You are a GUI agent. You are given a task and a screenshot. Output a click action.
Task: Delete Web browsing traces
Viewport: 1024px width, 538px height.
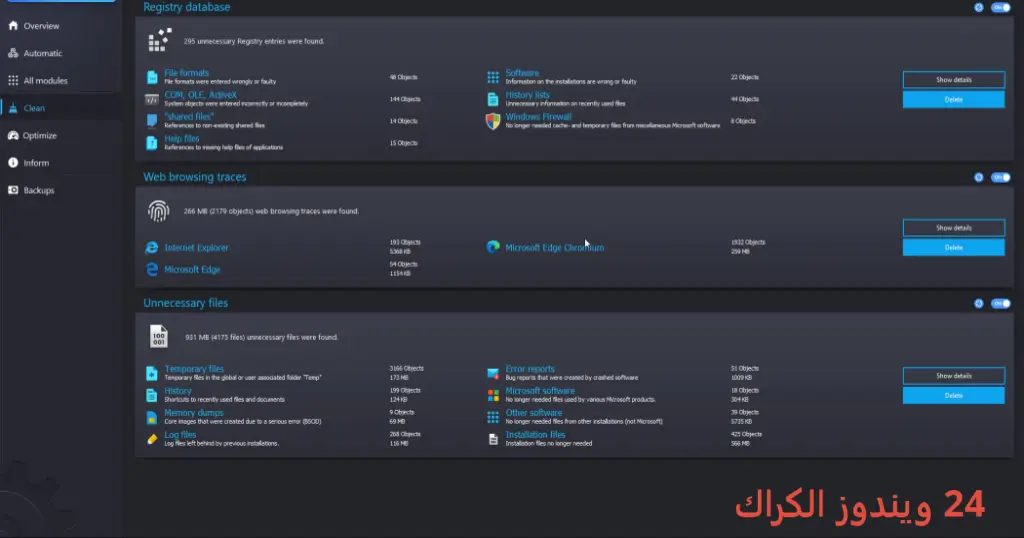pos(953,247)
